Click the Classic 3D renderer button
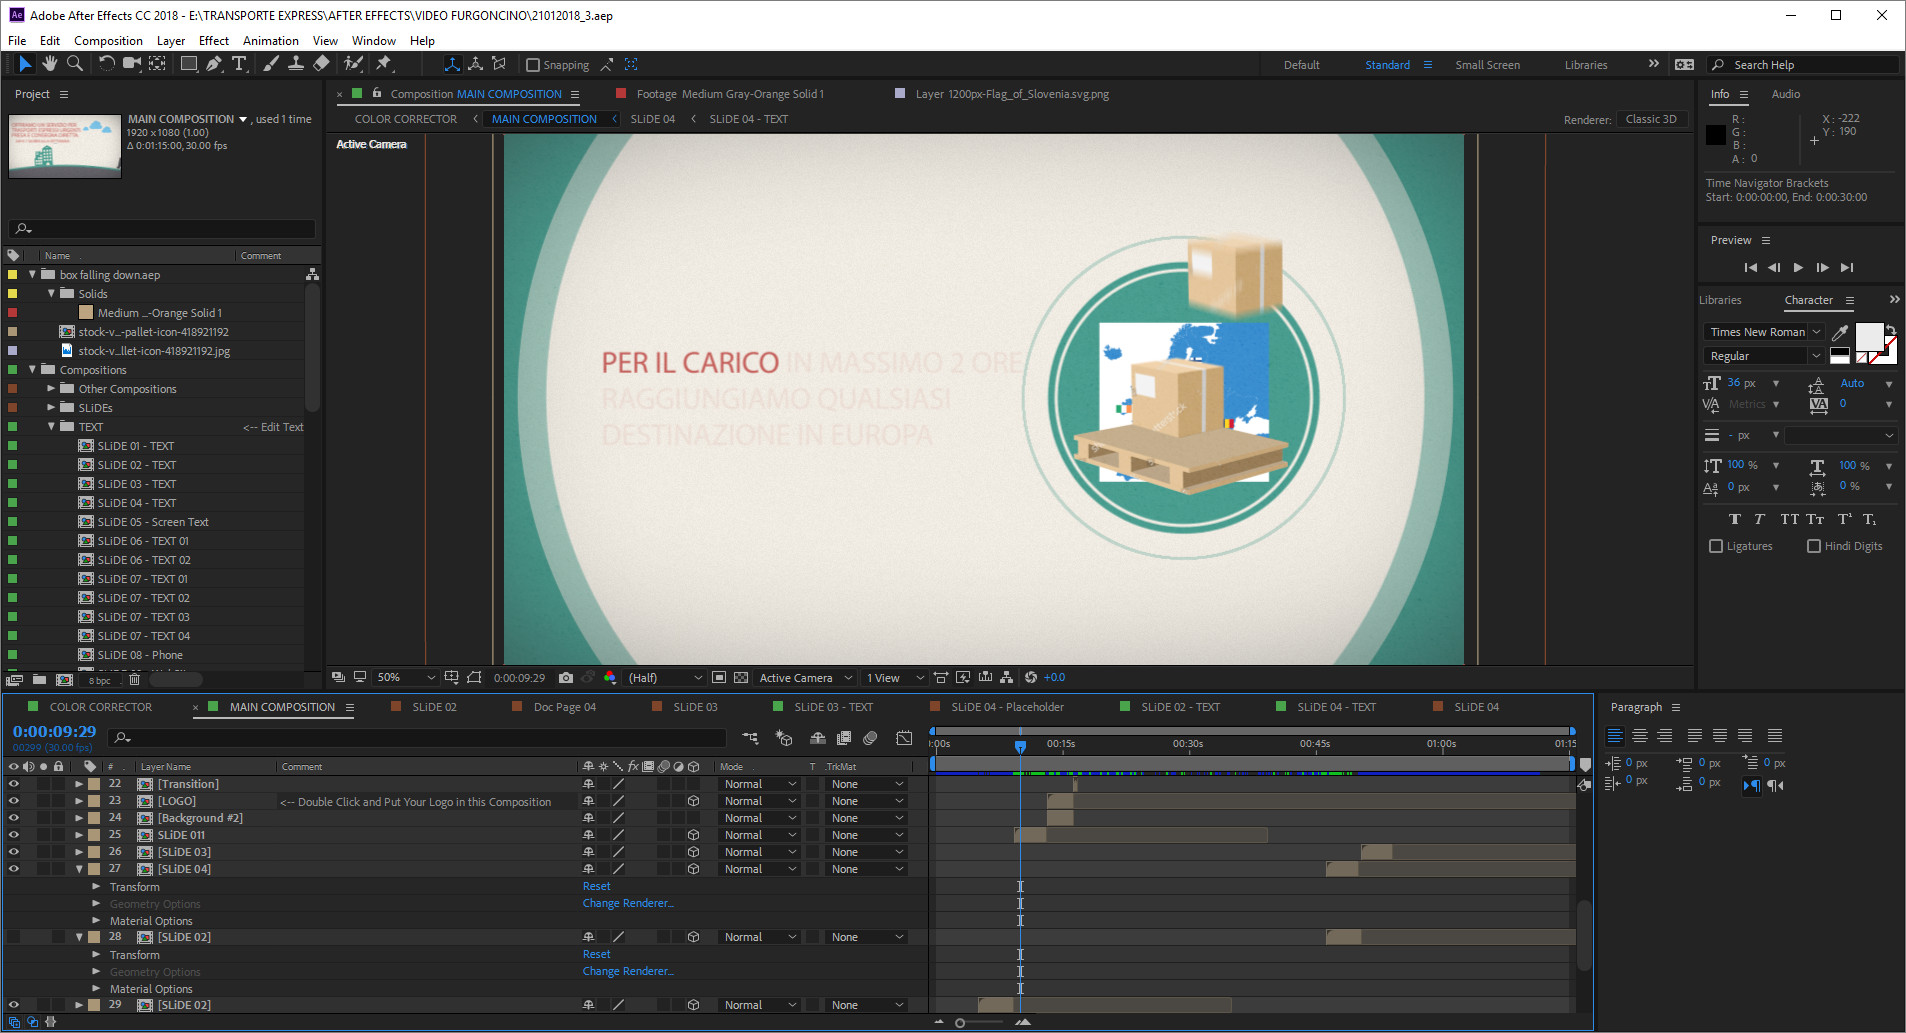This screenshot has height=1033, width=1906. click(1651, 119)
